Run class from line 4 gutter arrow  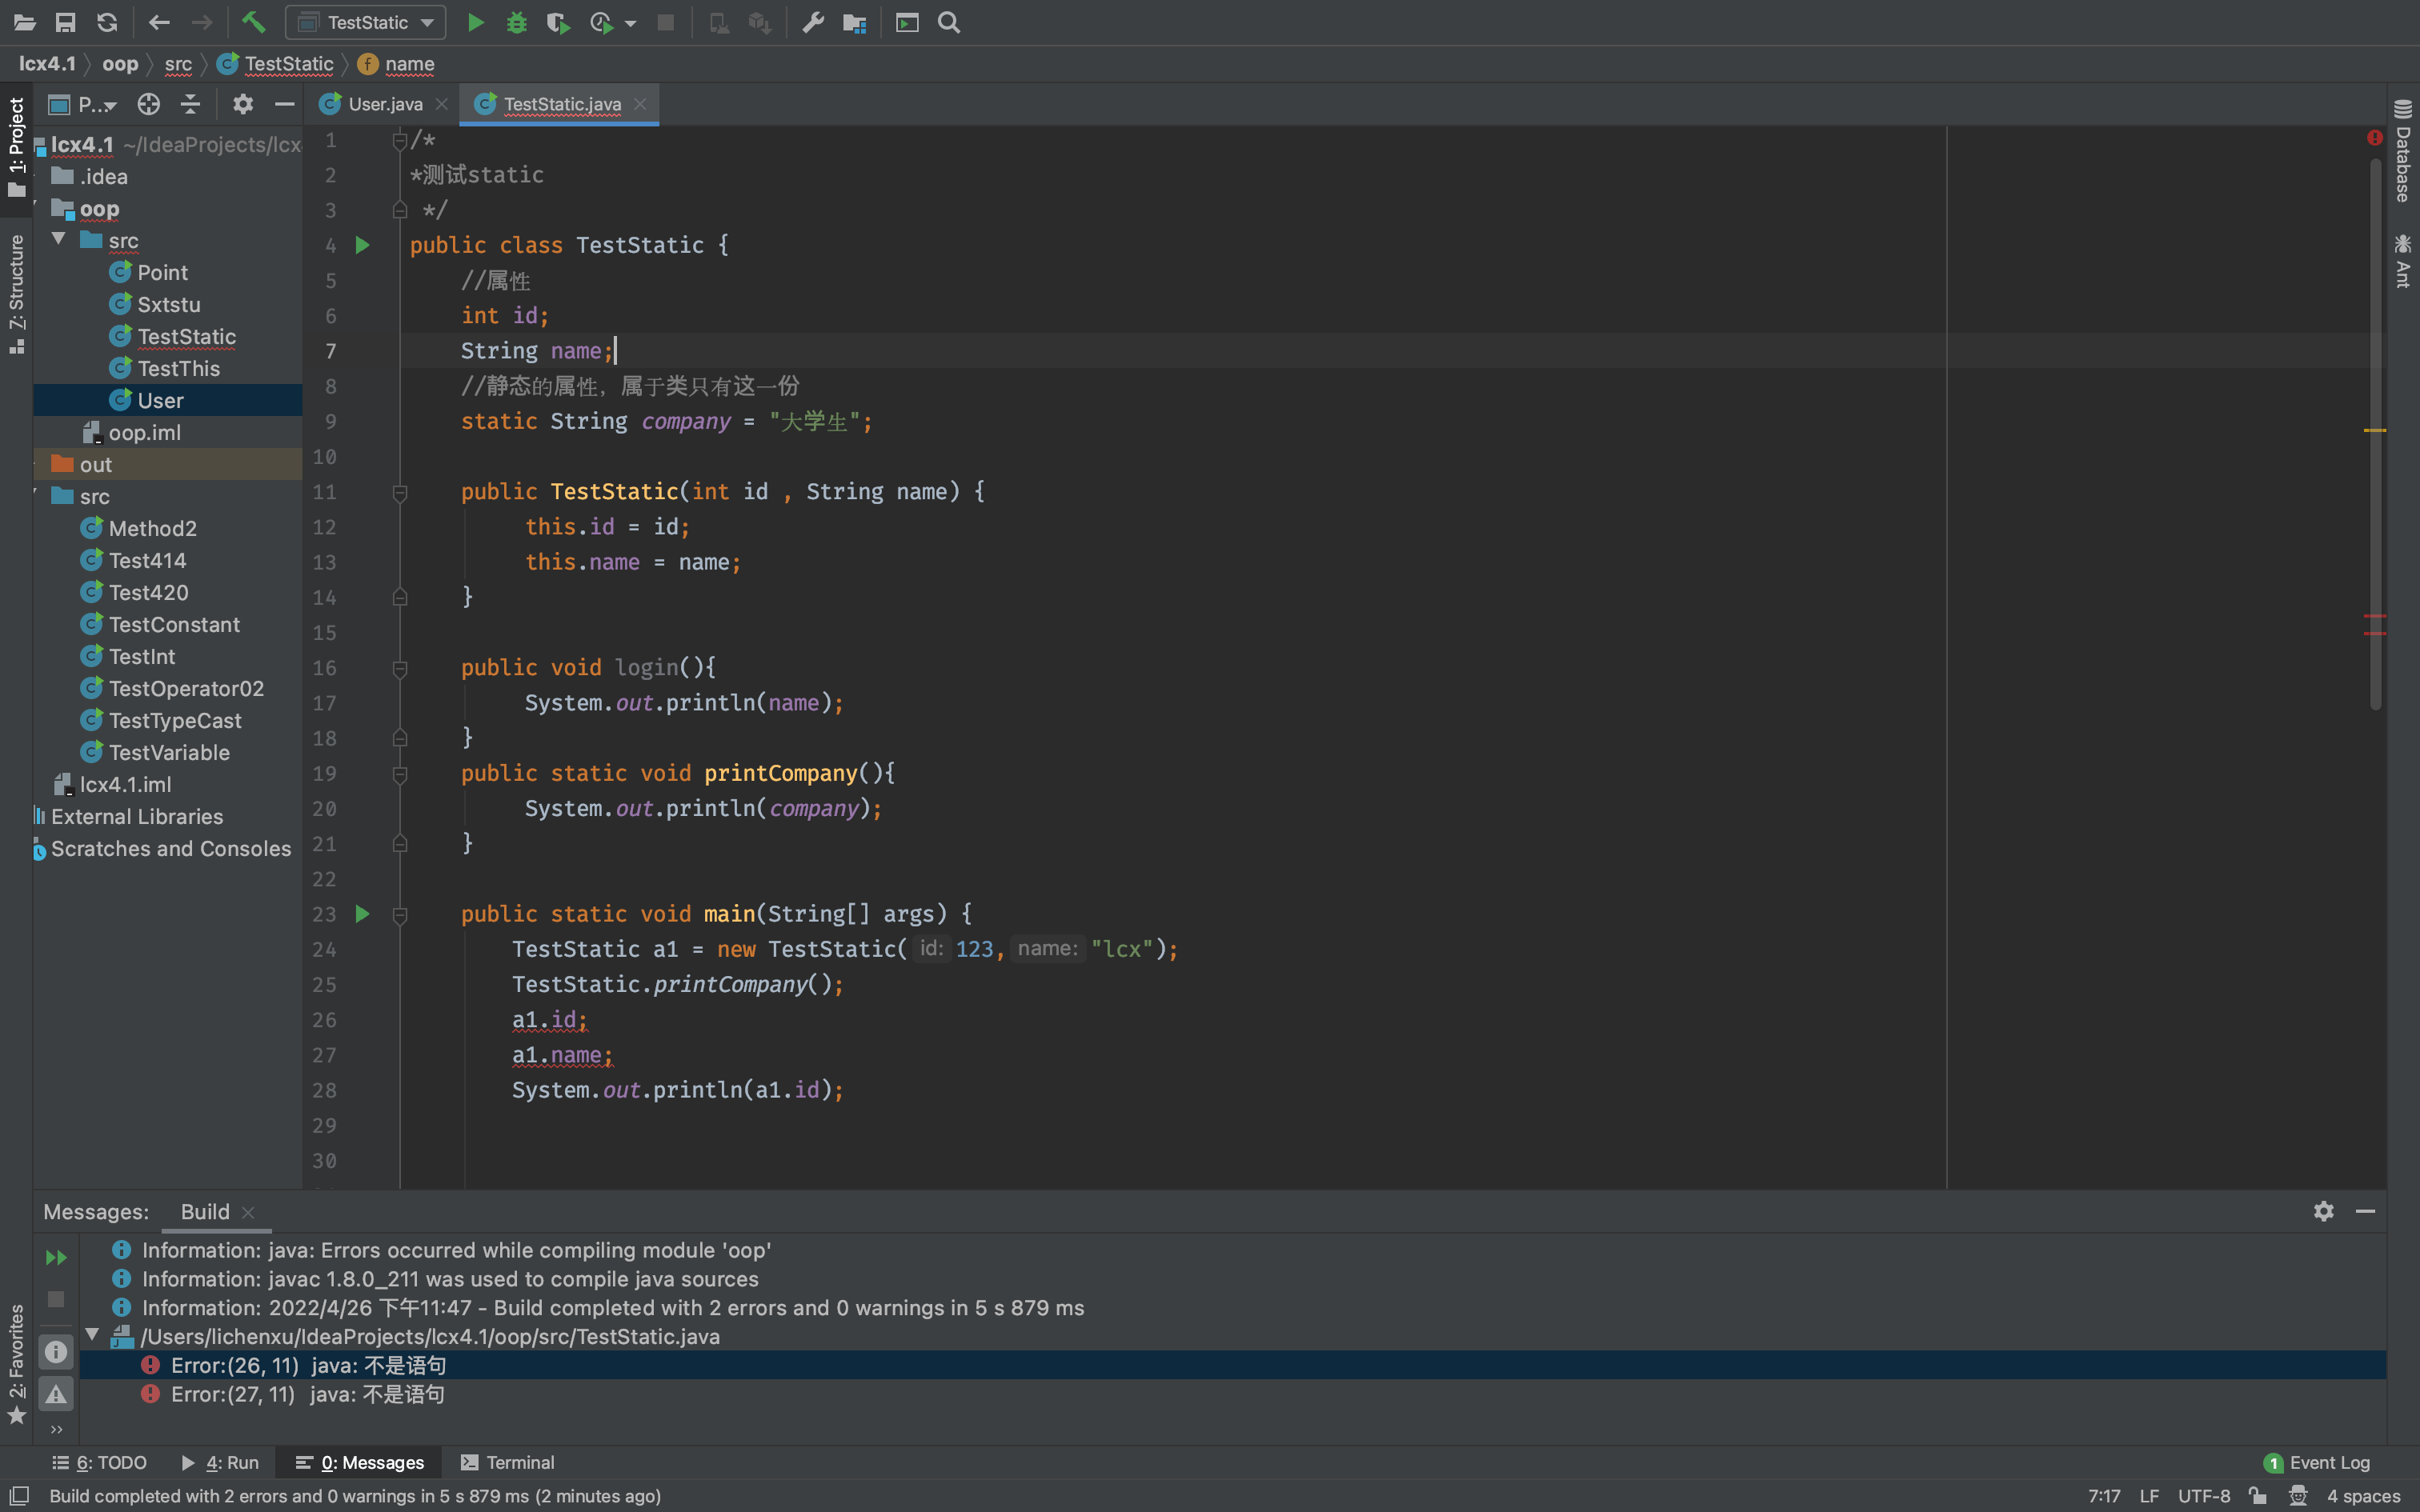[363, 245]
